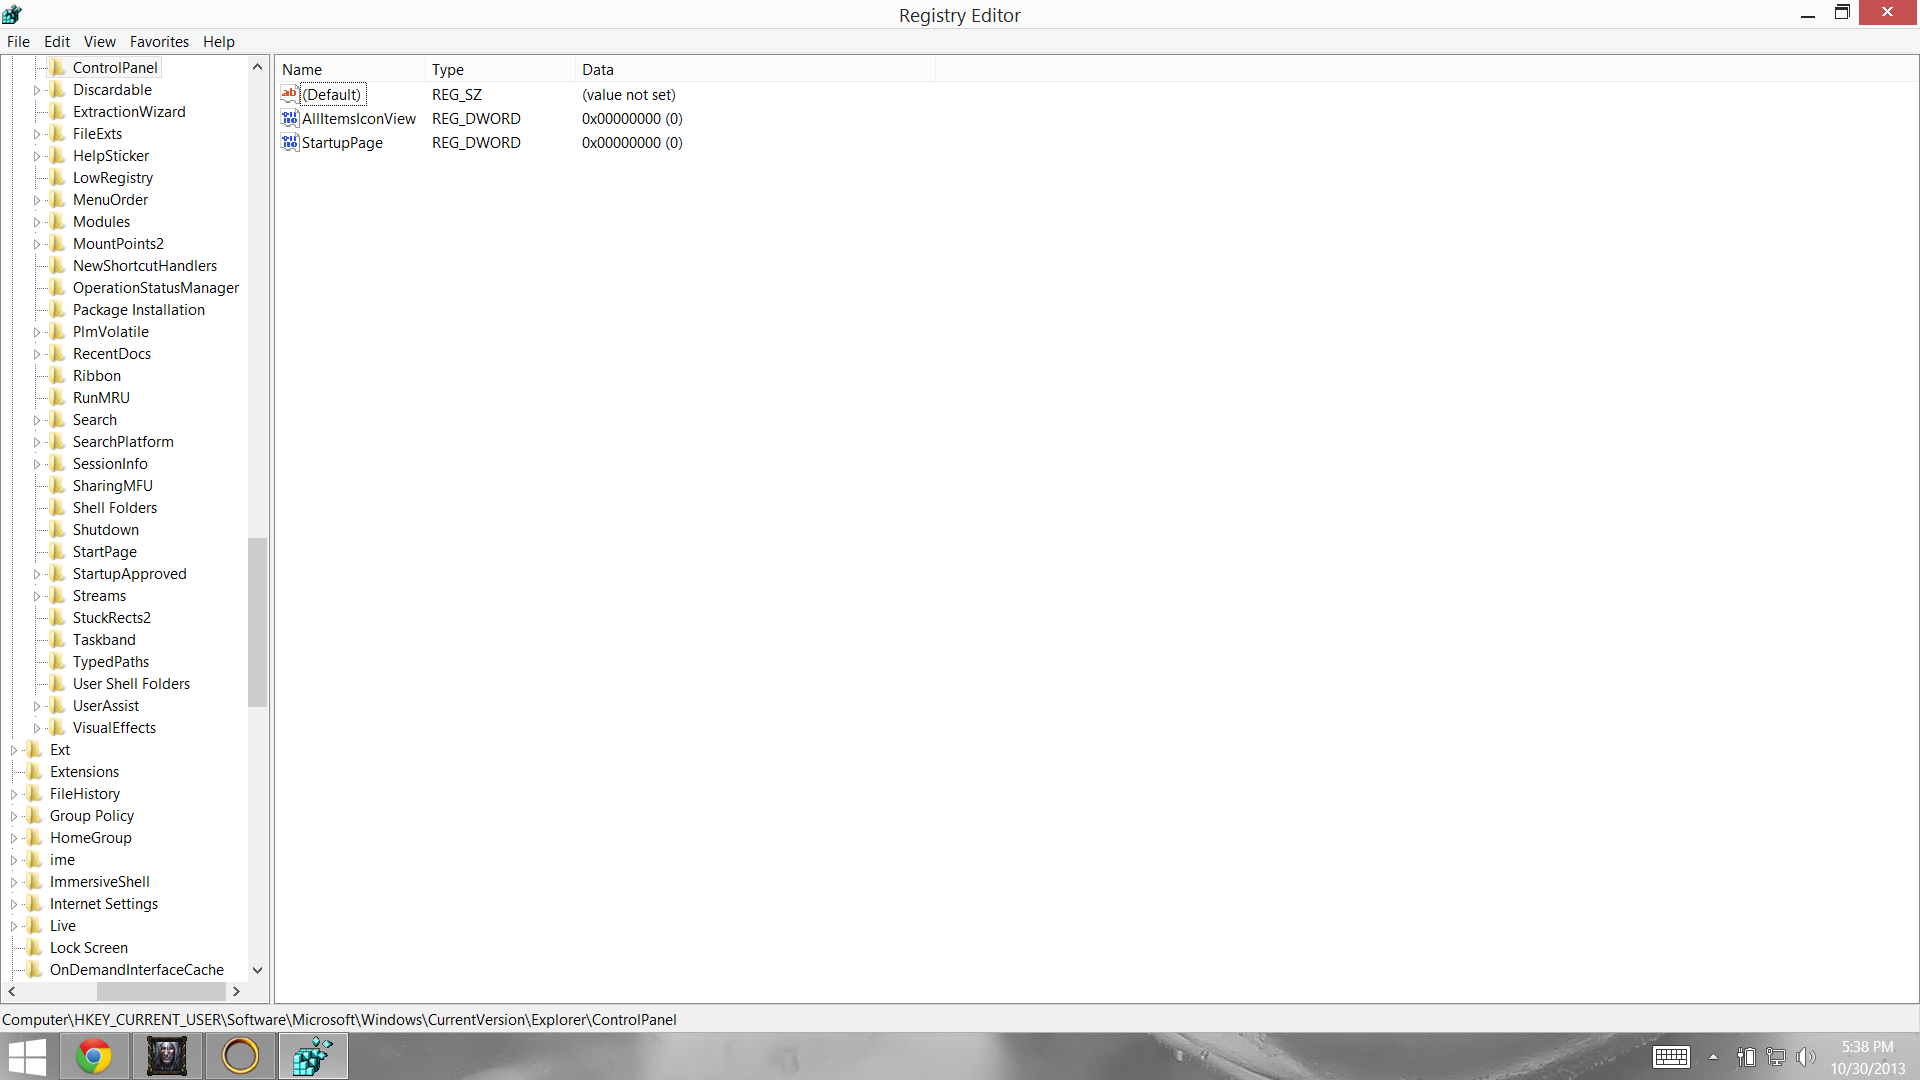Click the Registry Editor taskbar icon
This screenshot has height=1080, width=1920.
click(x=313, y=1056)
